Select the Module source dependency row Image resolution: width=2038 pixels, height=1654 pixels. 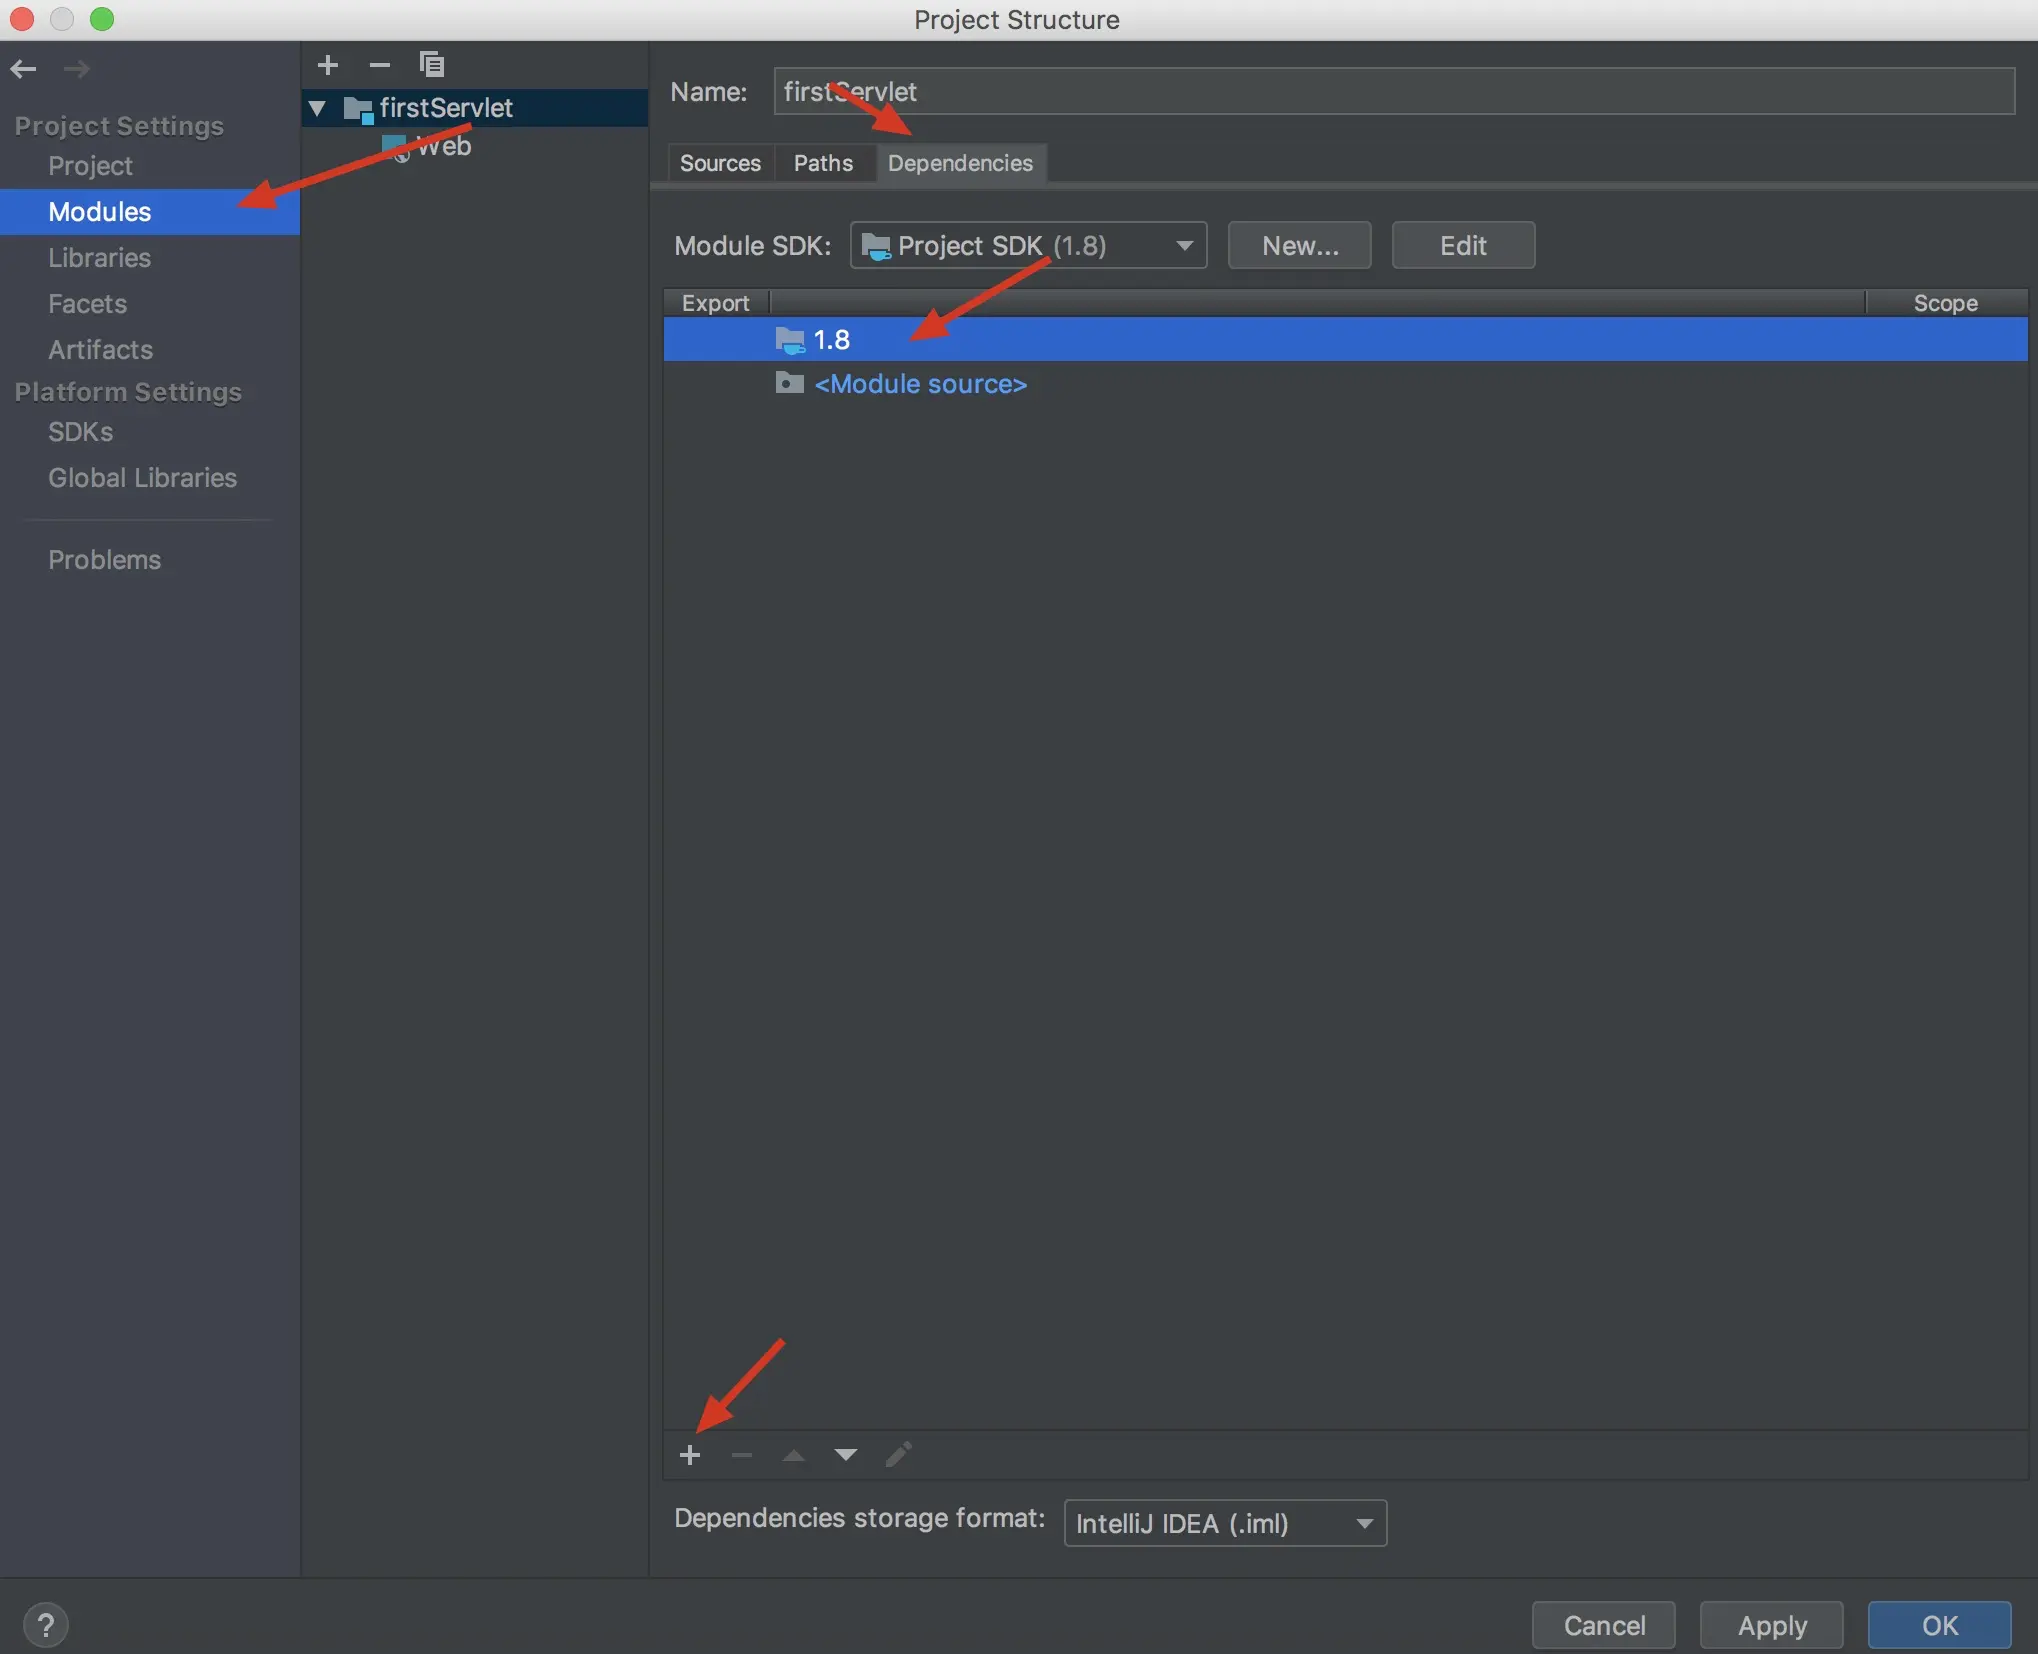pyautogui.click(x=919, y=384)
